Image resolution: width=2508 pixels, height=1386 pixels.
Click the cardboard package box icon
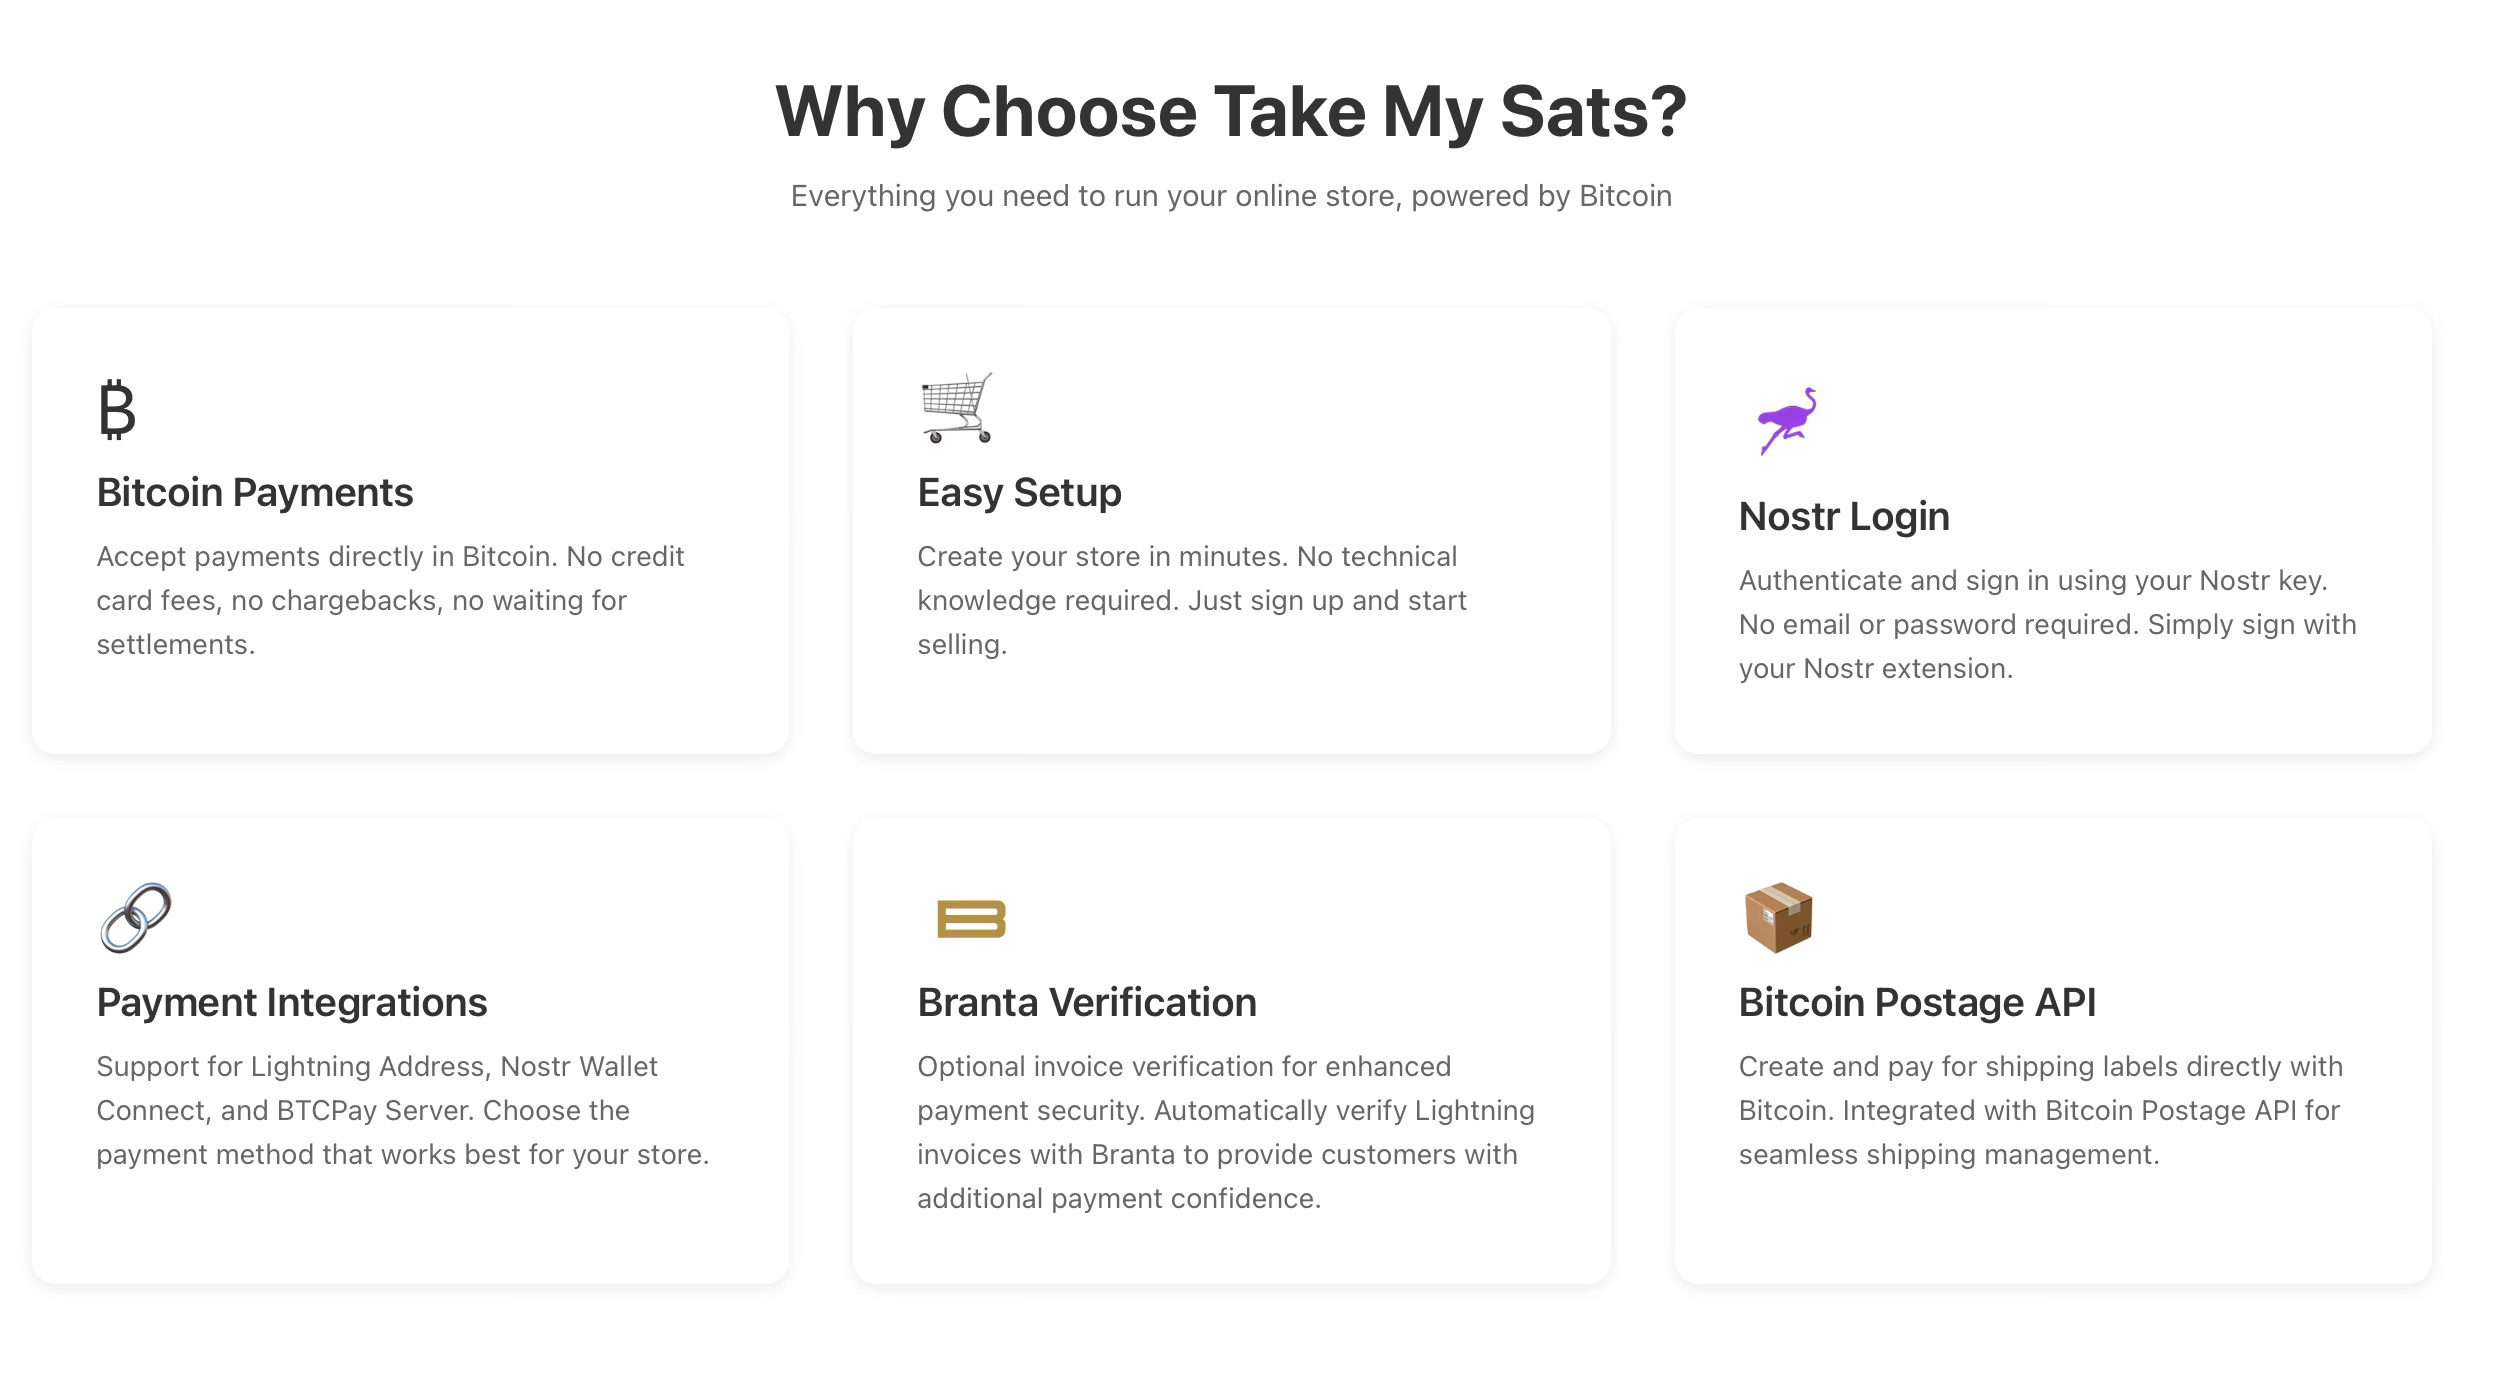1778,918
